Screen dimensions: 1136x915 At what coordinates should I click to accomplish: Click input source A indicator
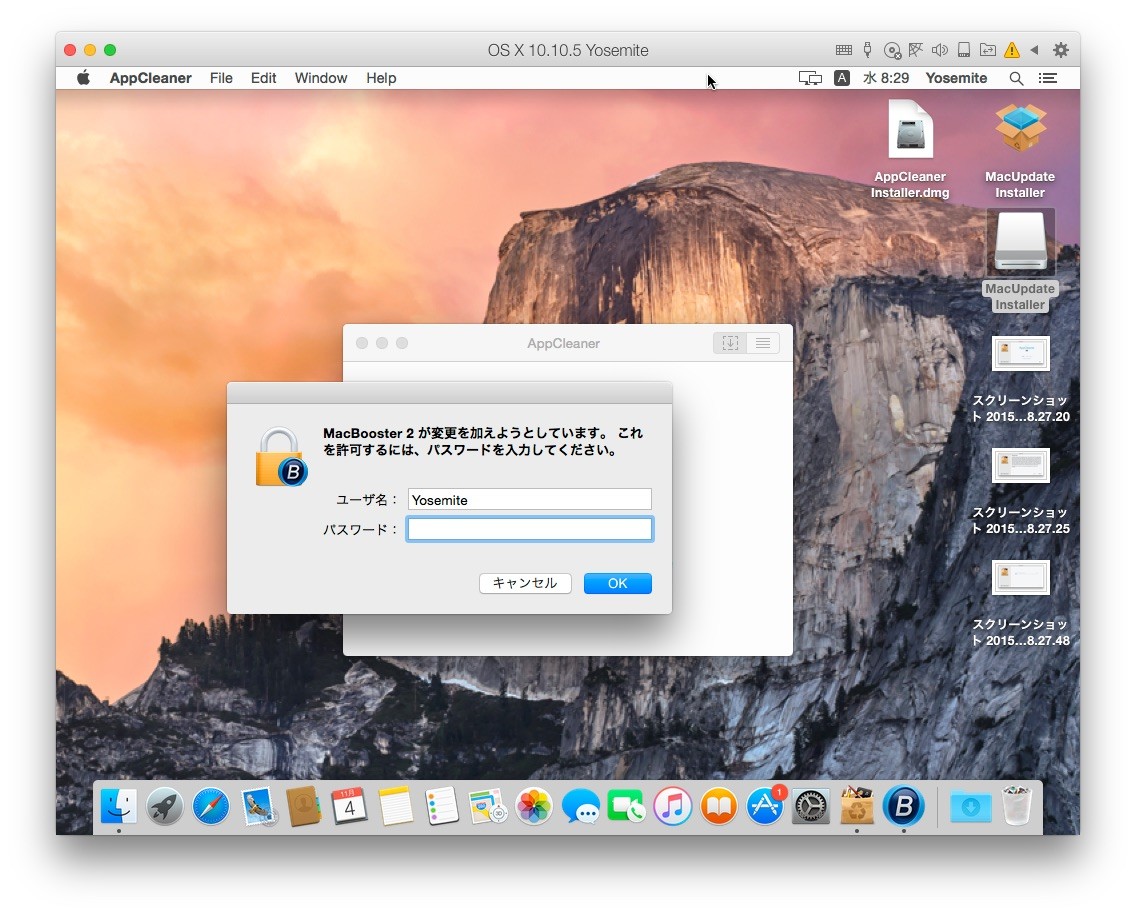click(x=842, y=78)
